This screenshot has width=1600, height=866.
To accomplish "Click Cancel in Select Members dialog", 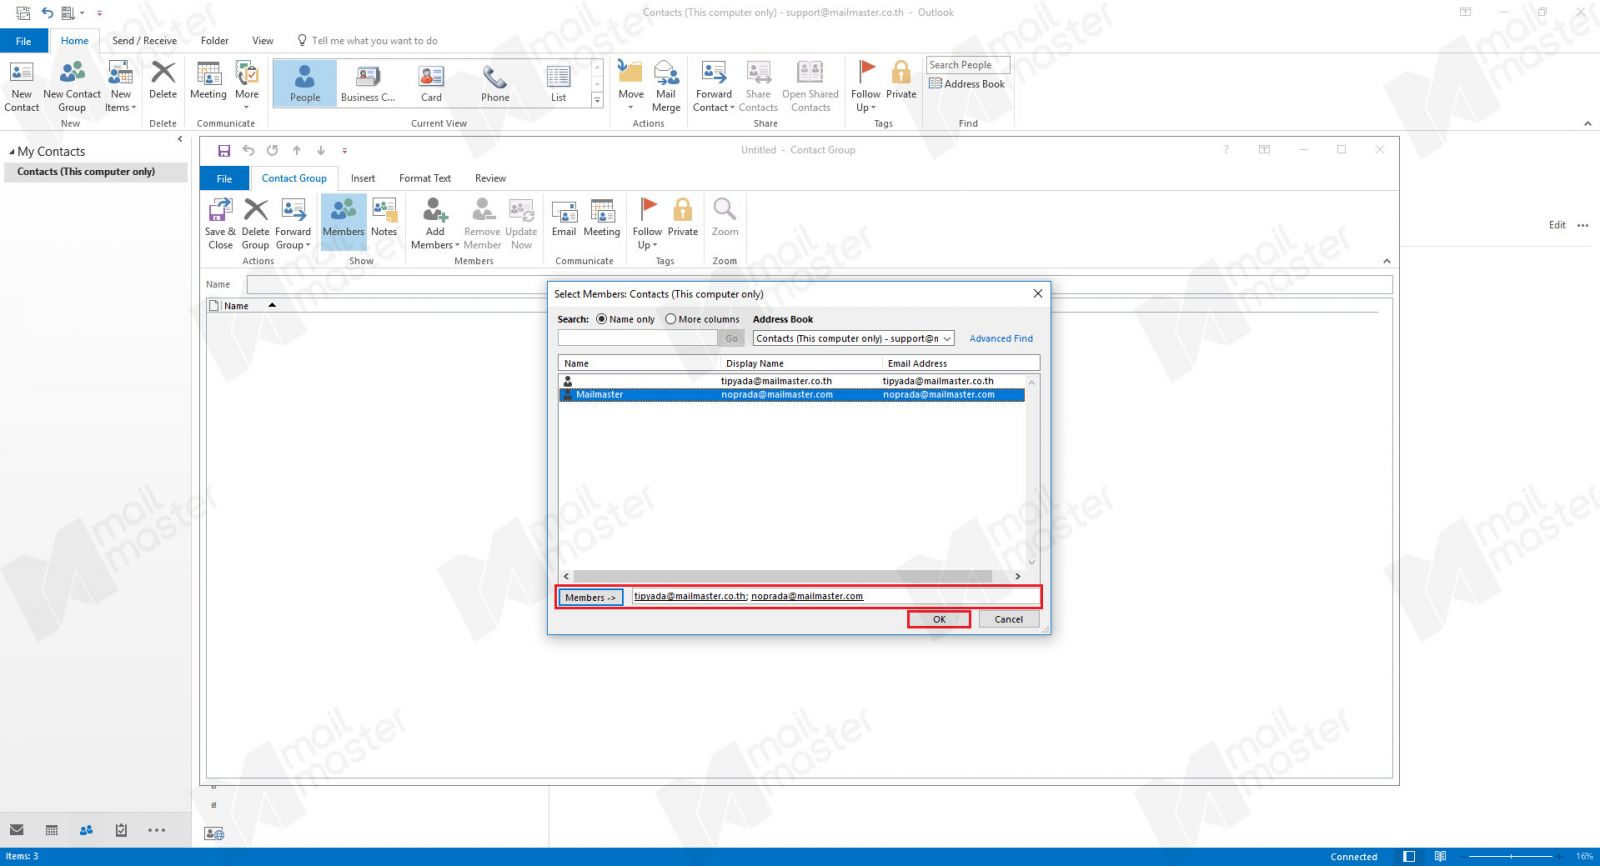I will click(x=1008, y=619).
